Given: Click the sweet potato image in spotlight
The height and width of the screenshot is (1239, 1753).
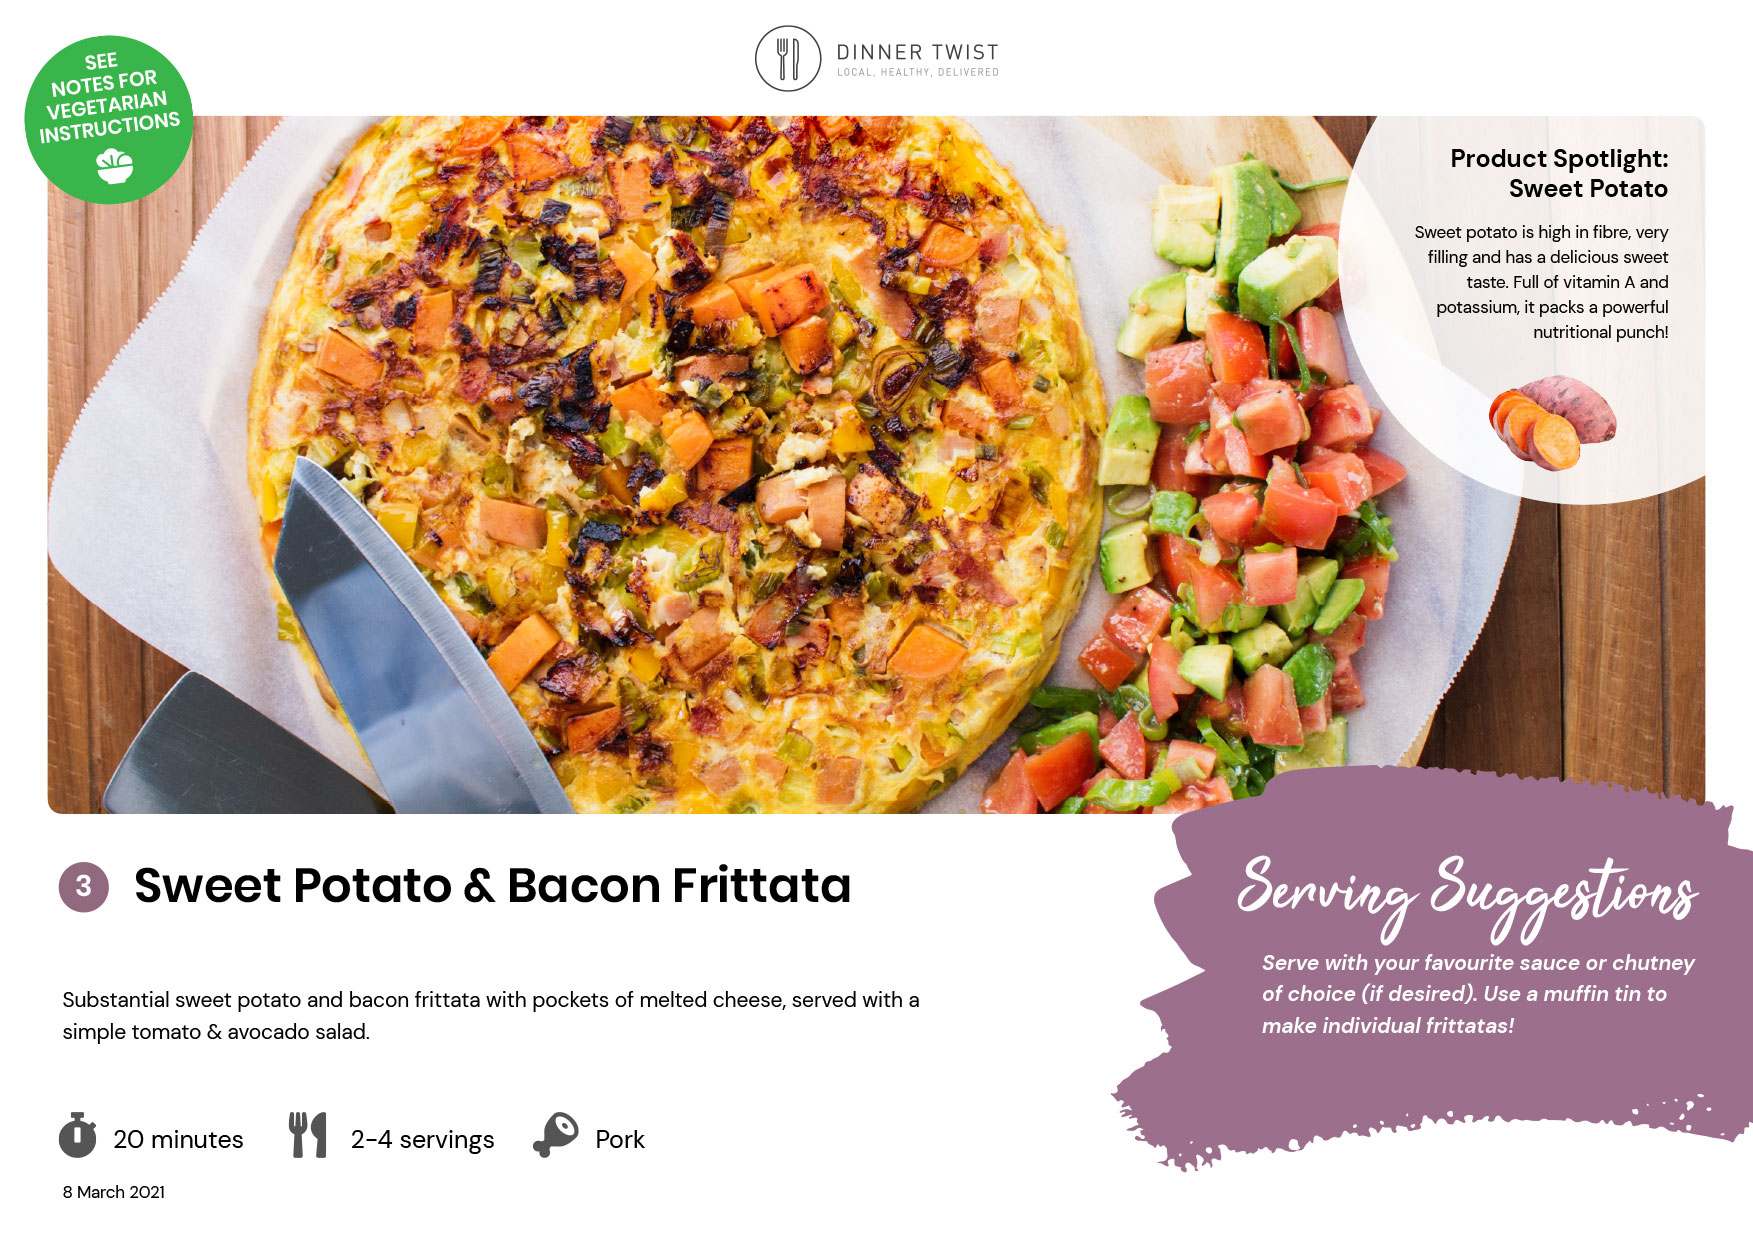Looking at the screenshot, I should [x=1552, y=422].
